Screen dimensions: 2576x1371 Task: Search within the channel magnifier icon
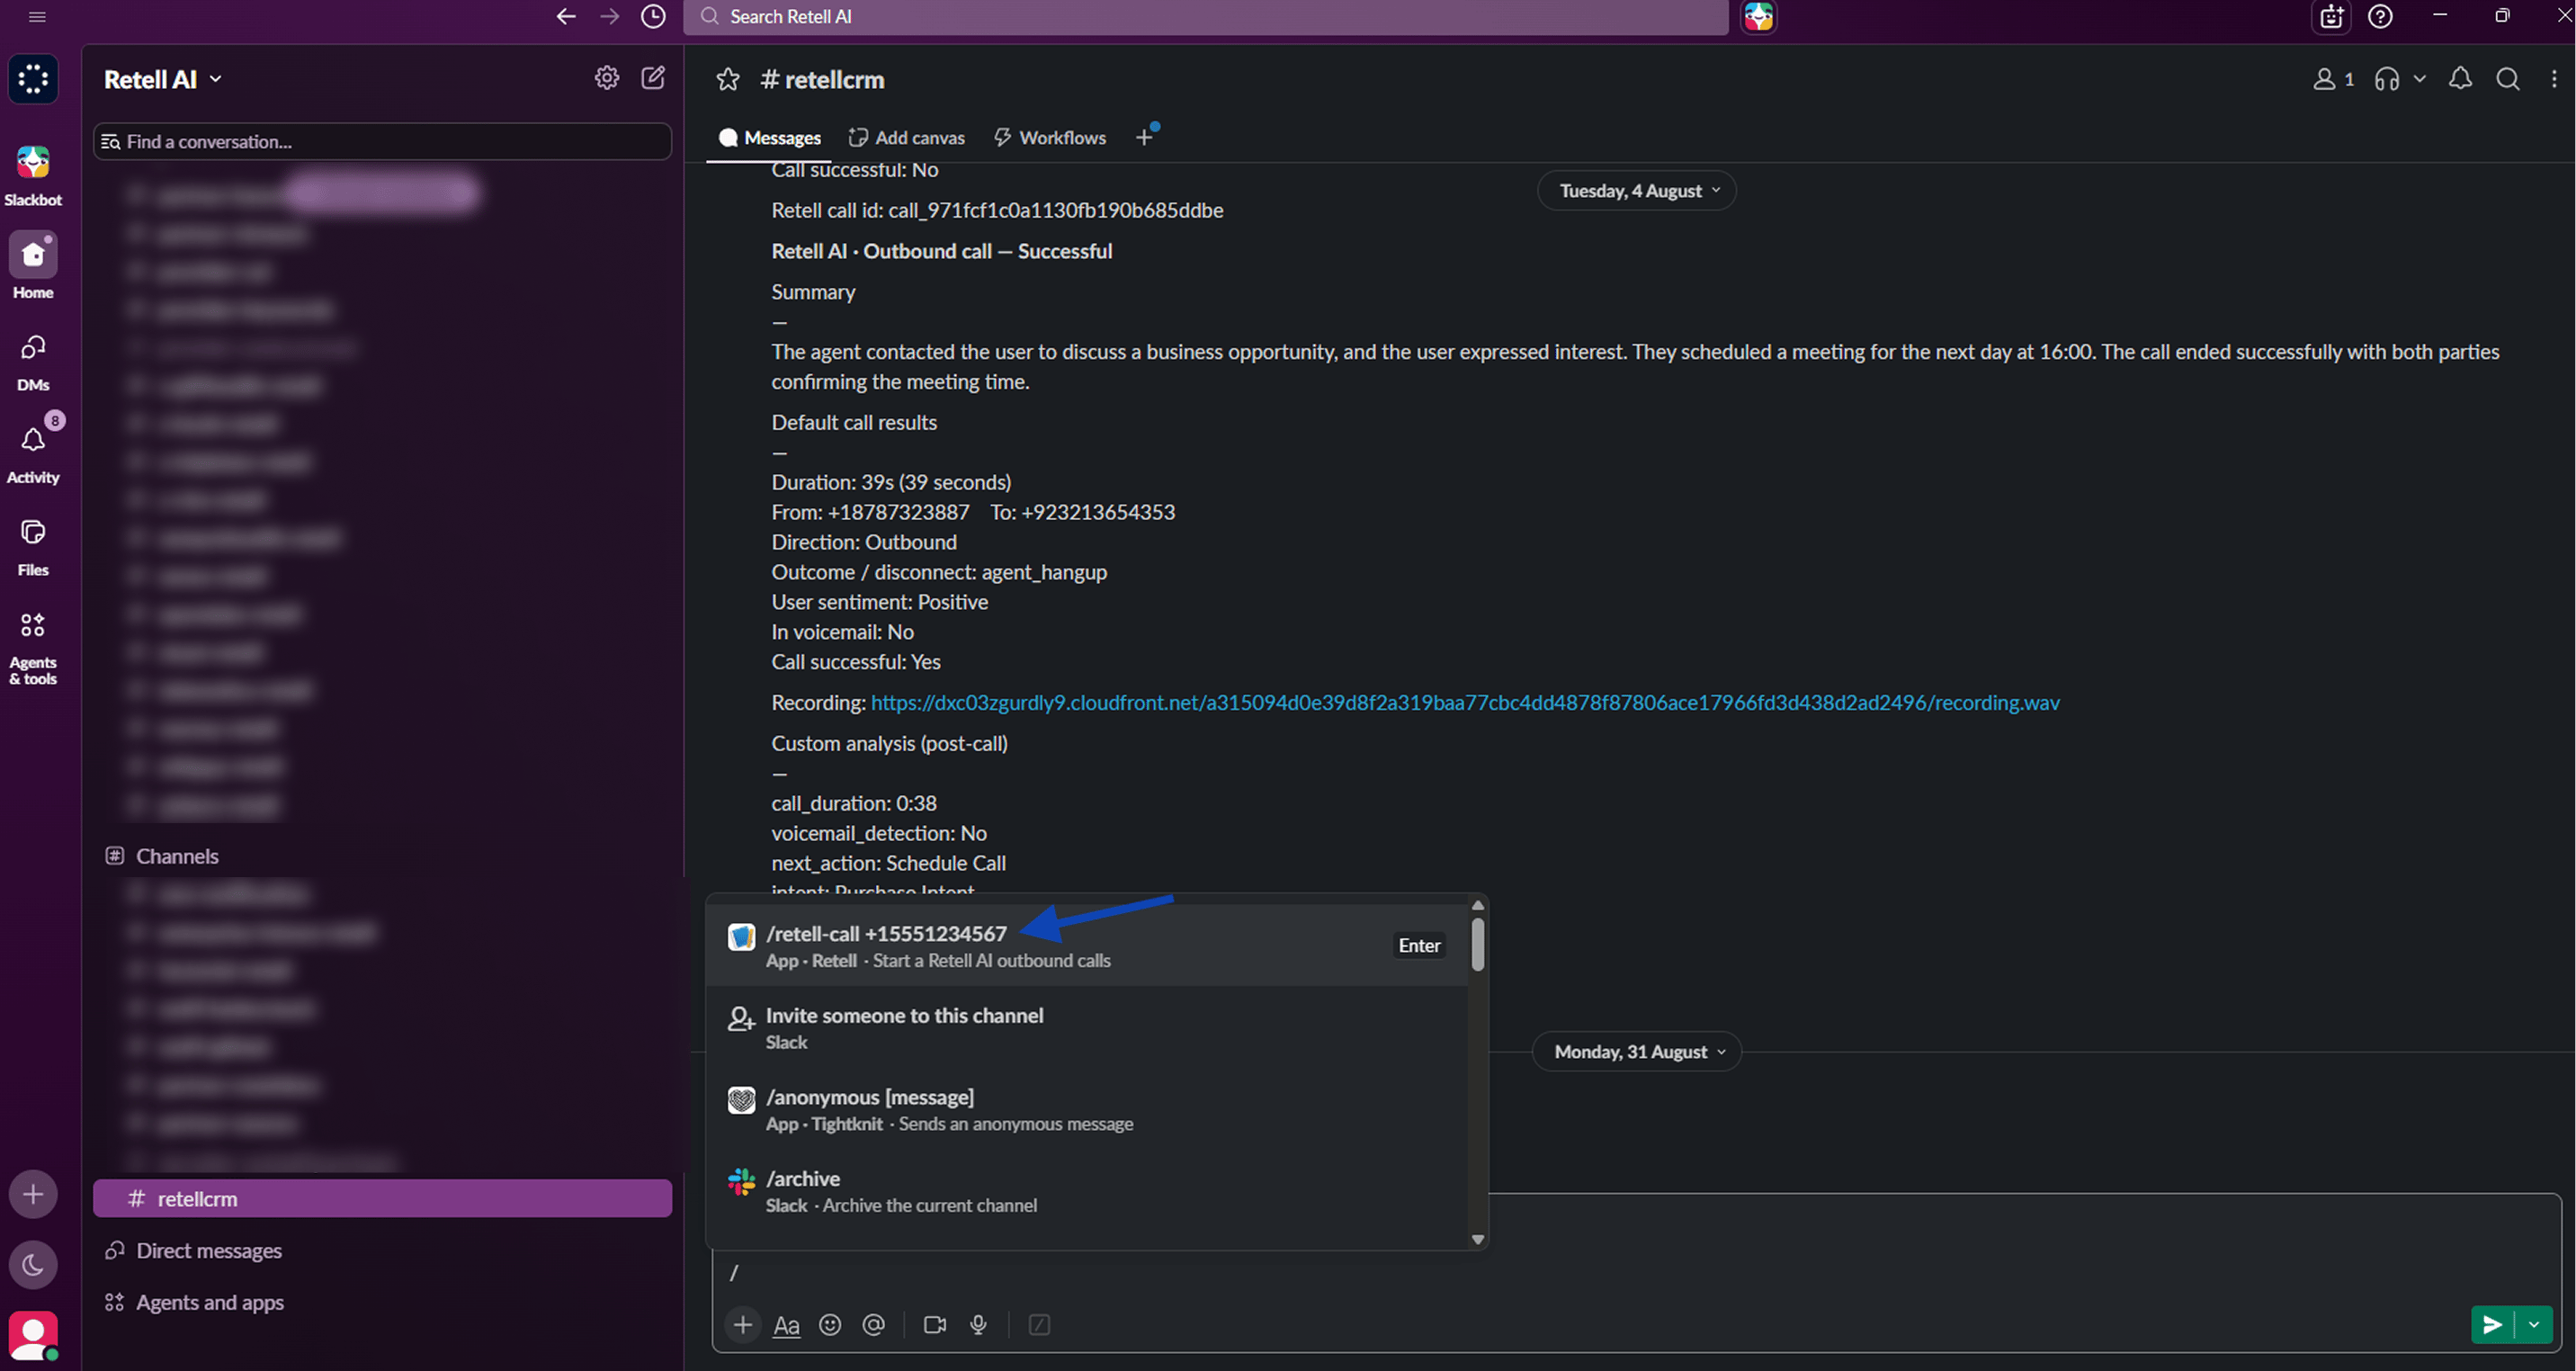2508,79
